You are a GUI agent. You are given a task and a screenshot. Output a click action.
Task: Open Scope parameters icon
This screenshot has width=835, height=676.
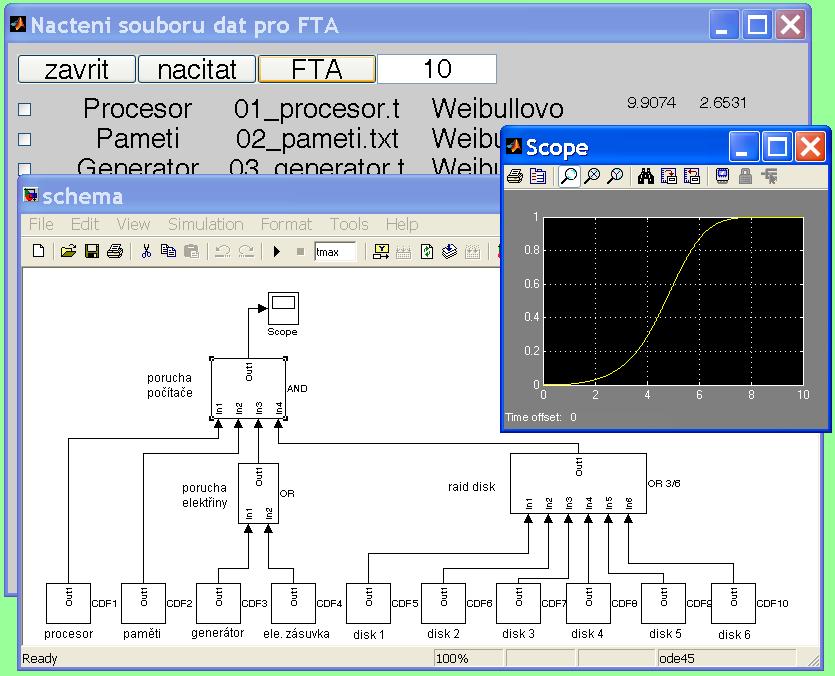tap(538, 176)
